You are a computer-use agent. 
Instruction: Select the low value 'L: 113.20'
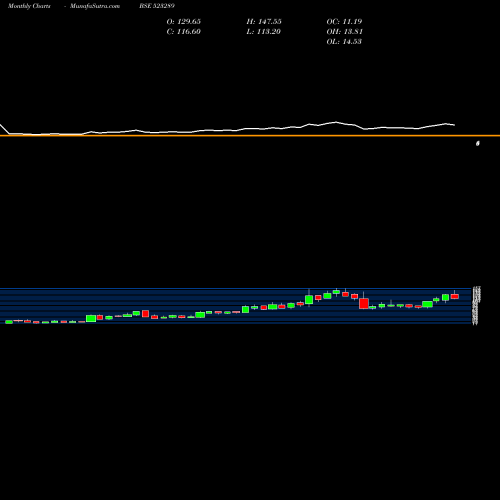[264, 32]
